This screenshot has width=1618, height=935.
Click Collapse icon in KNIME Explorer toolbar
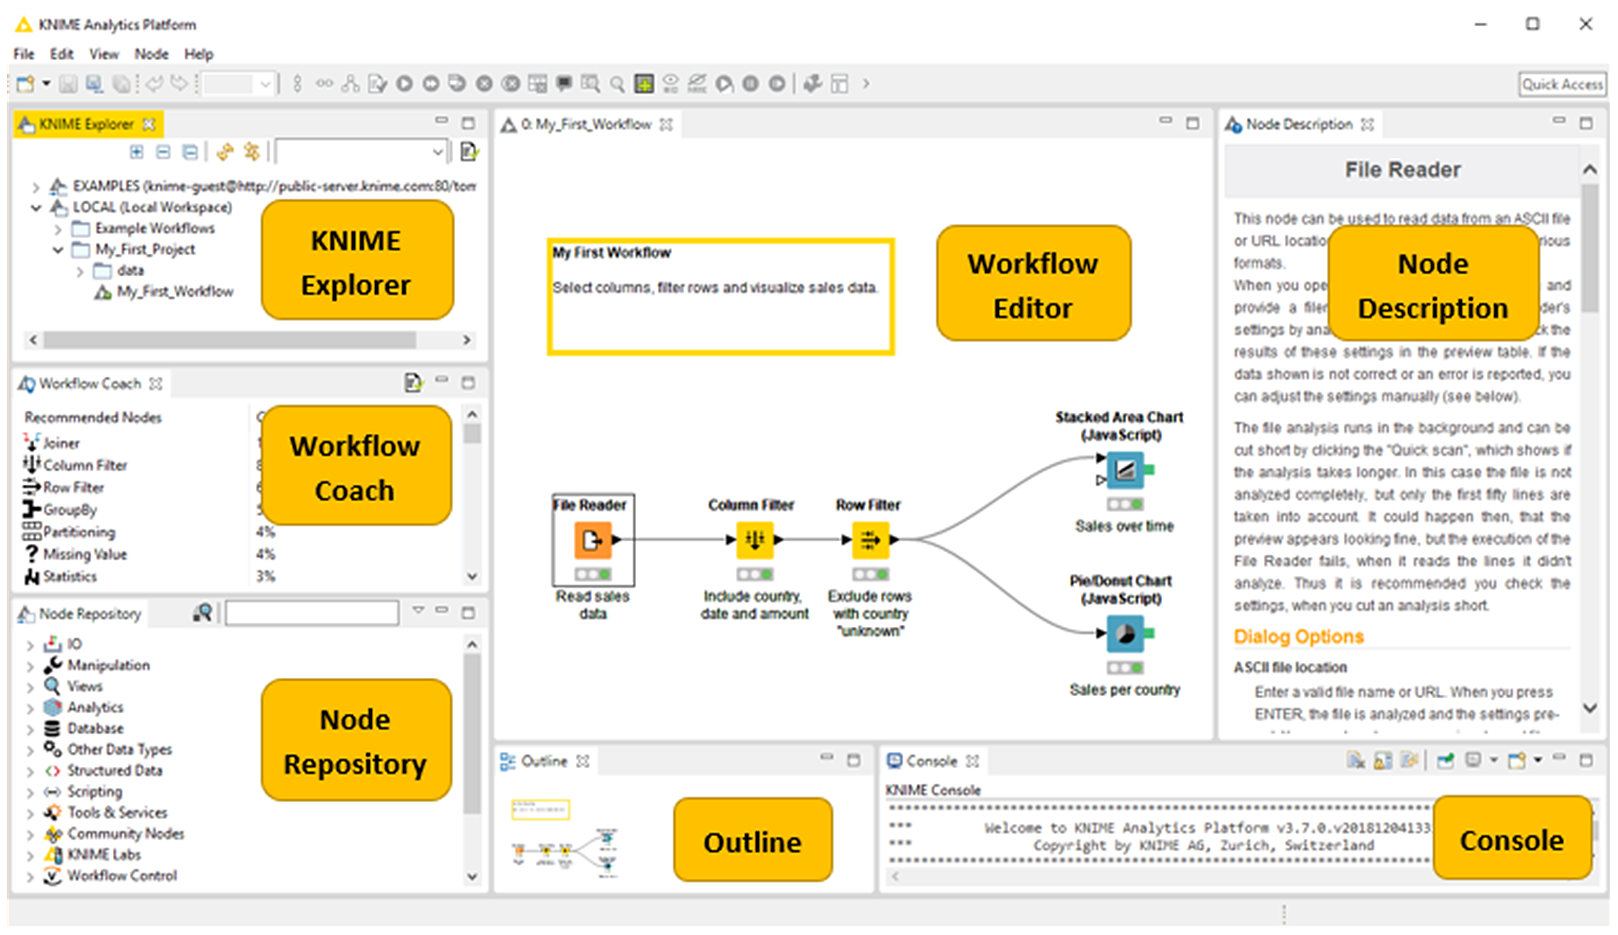(x=163, y=152)
